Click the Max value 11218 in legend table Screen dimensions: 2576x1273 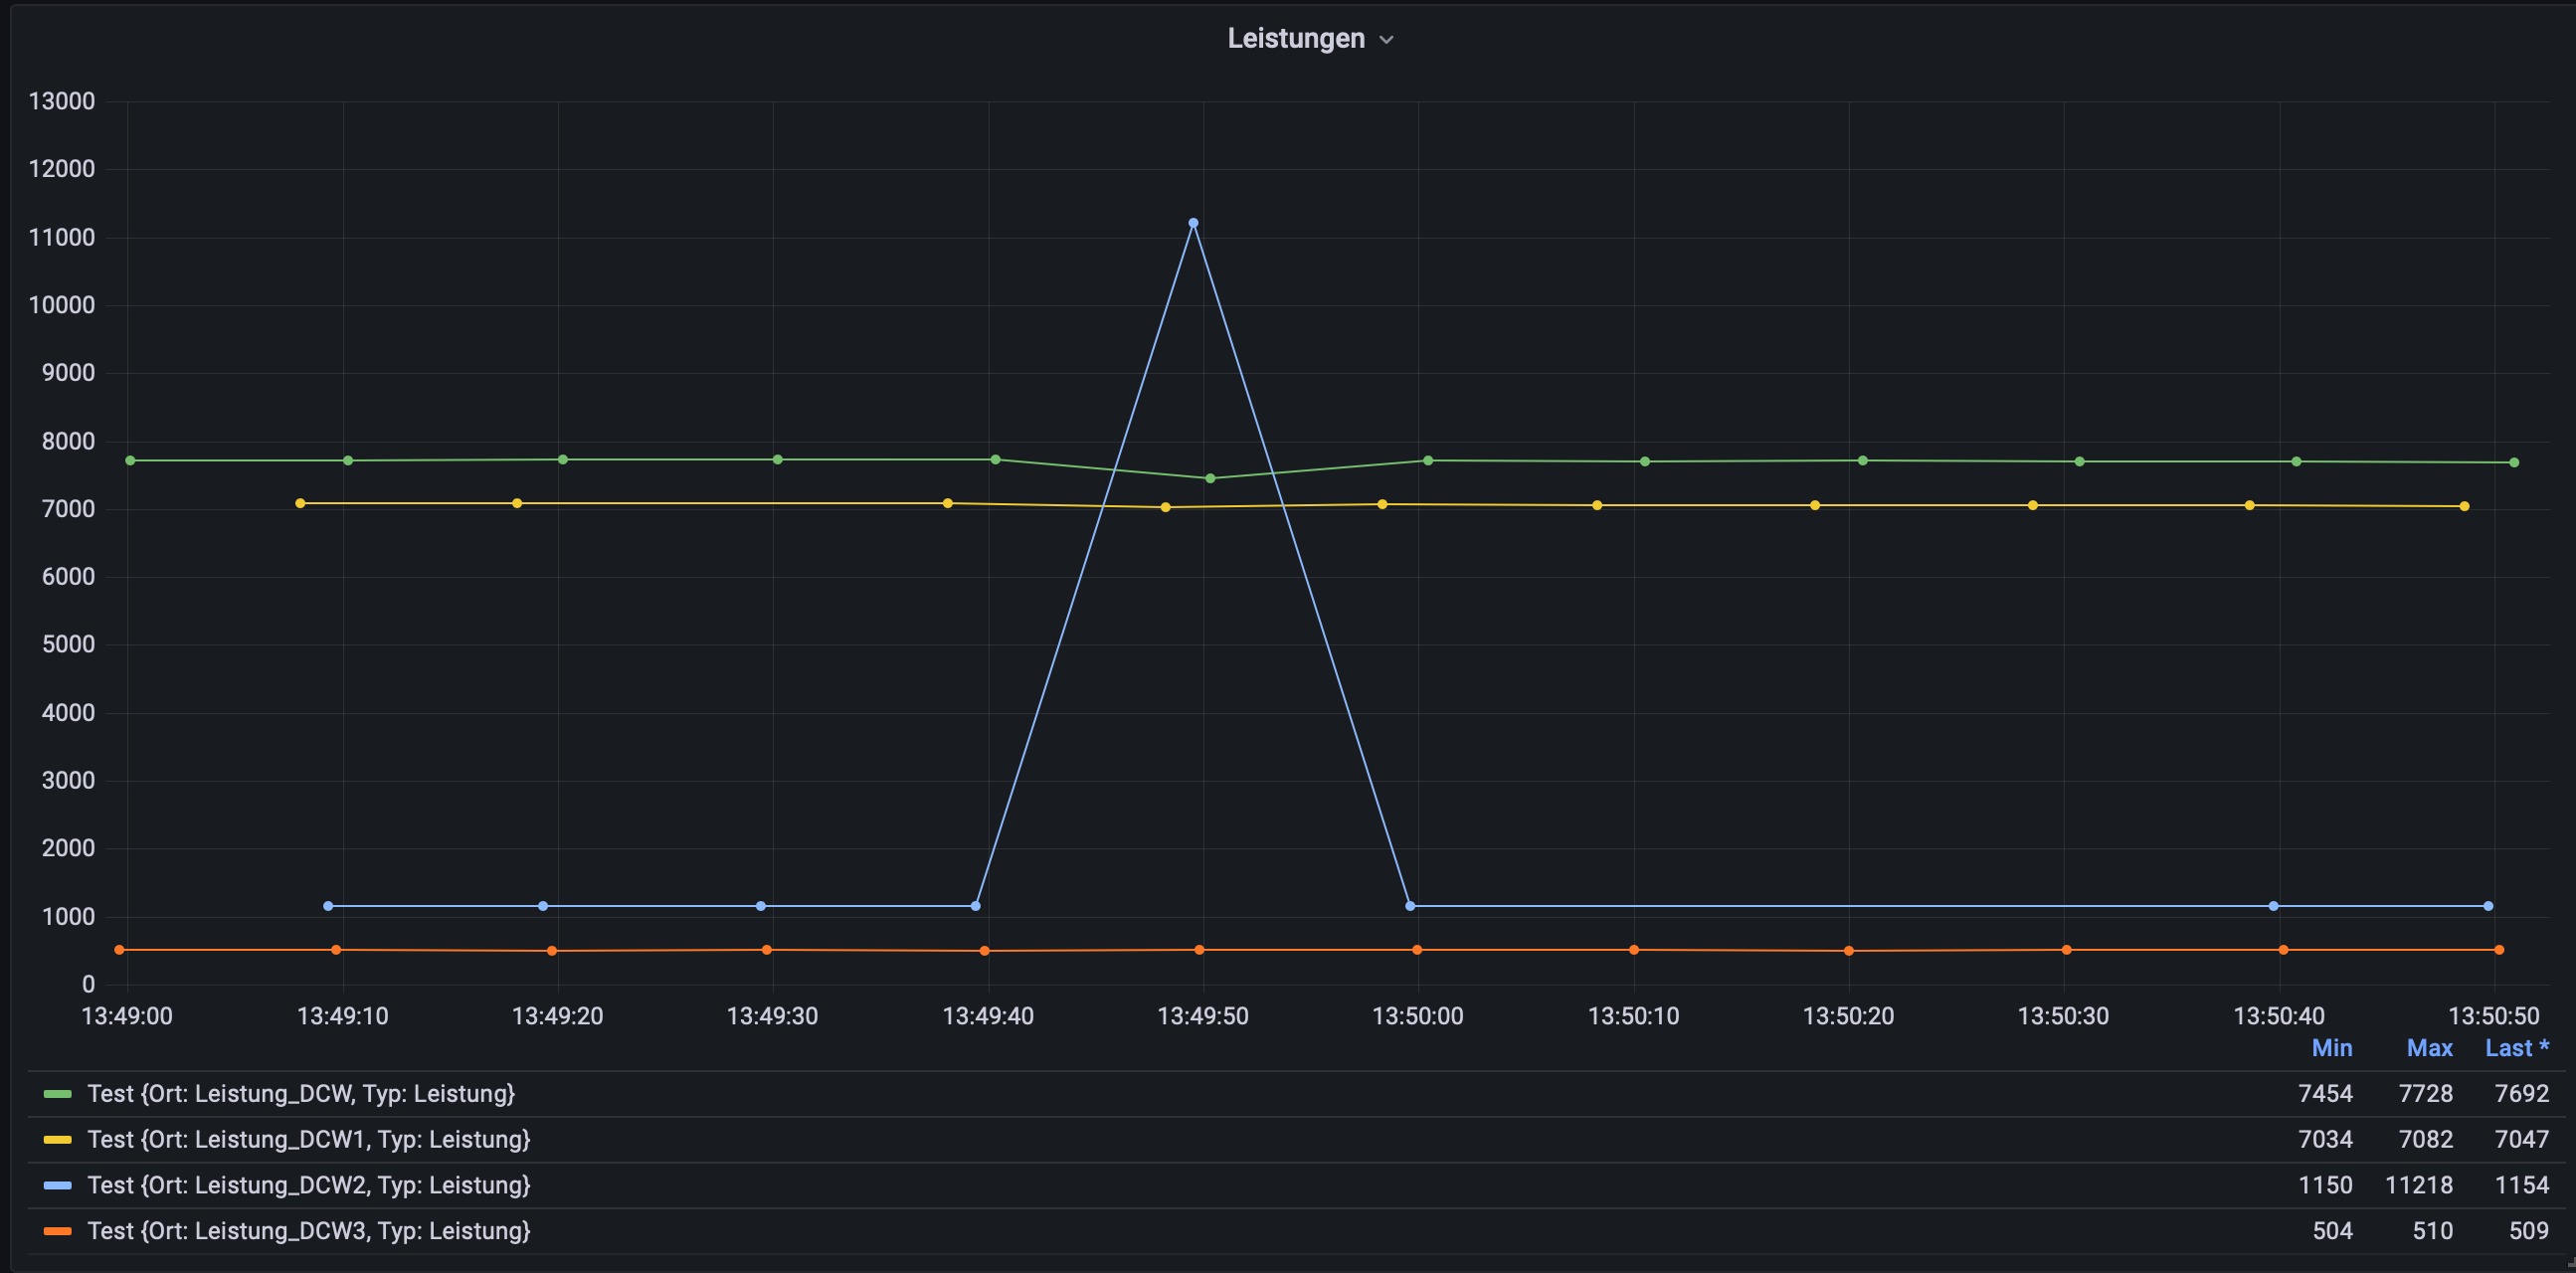click(2418, 1185)
